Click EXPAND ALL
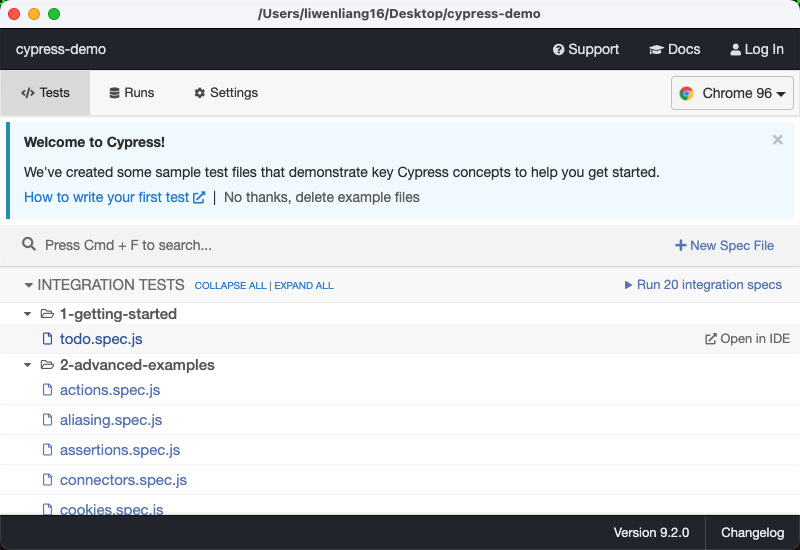This screenshot has height=550, width=800. [x=304, y=286]
